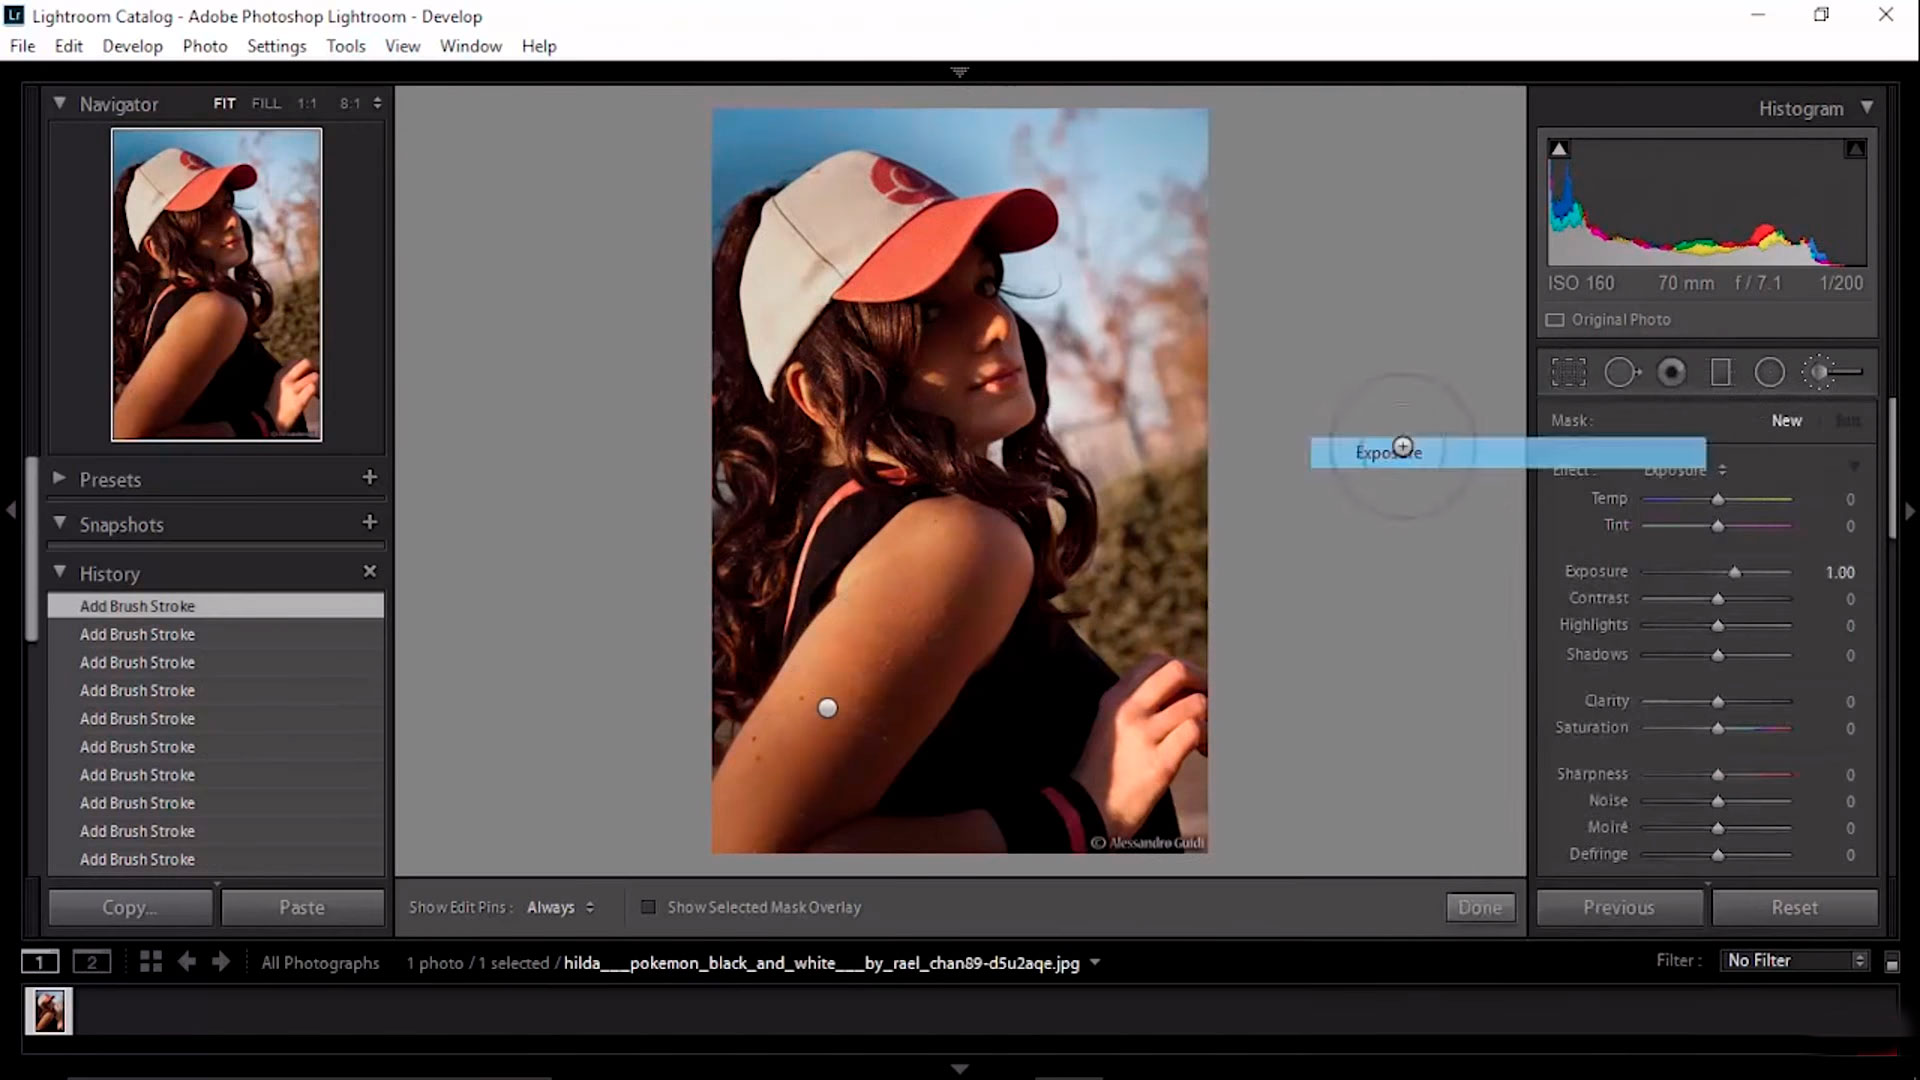Click the Paste button
This screenshot has width=1920, height=1080.
302,907
